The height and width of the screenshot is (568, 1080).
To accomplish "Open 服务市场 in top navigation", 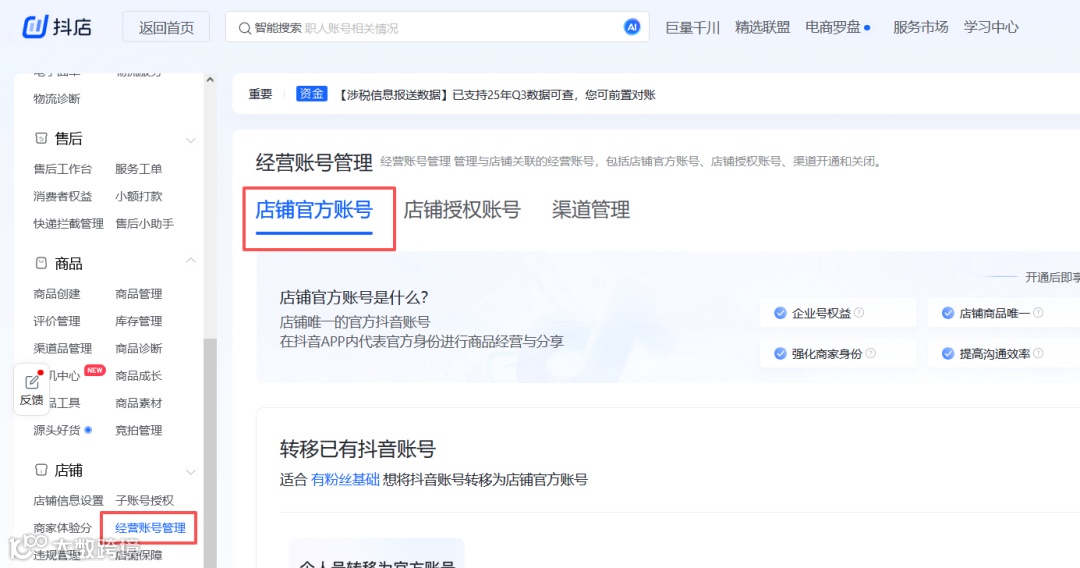I will coord(921,28).
